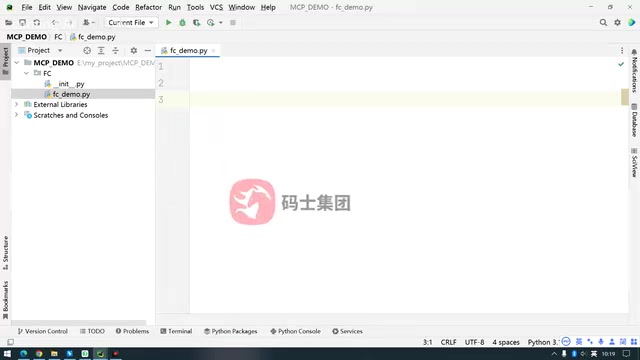Start debugging with the bug icon

[182, 22]
